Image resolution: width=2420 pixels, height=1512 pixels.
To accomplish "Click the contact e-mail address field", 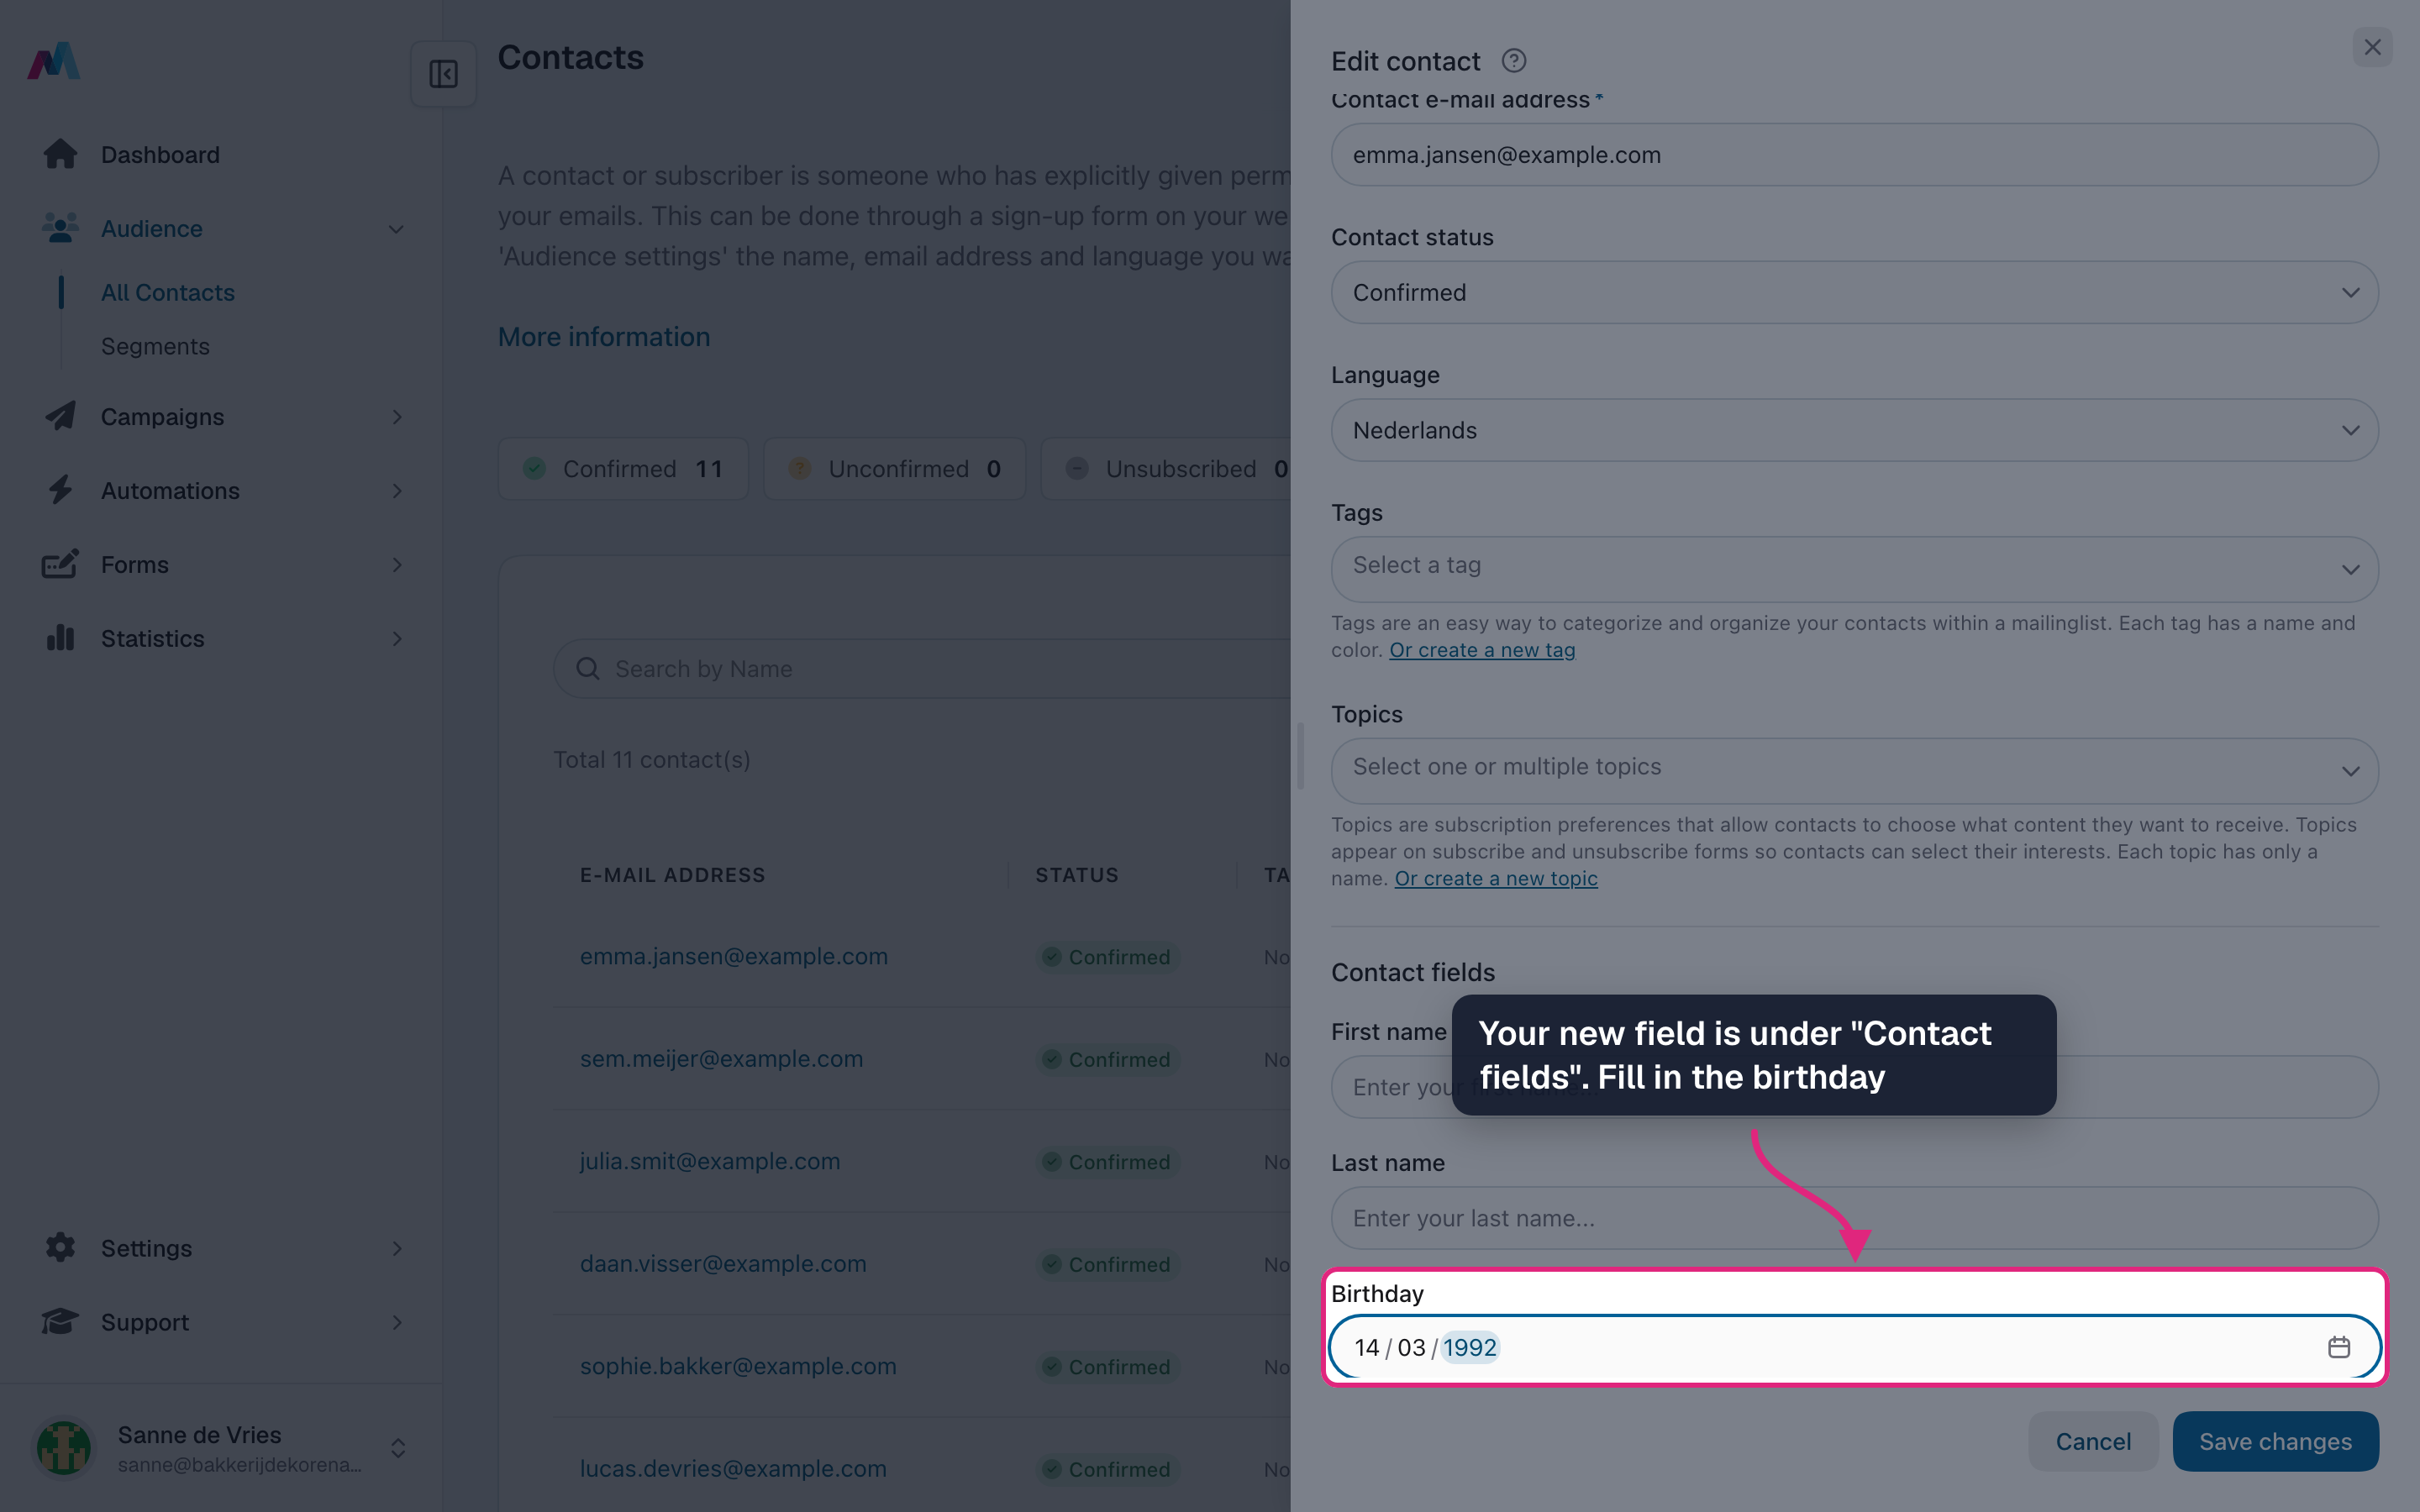I will coord(1854,154).
